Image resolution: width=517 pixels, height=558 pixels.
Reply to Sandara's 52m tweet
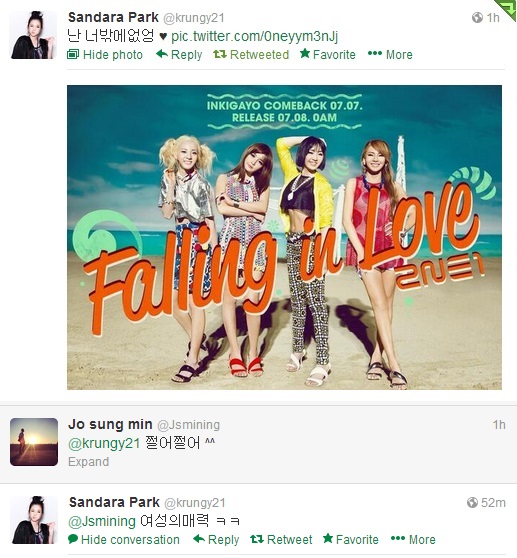216,539
